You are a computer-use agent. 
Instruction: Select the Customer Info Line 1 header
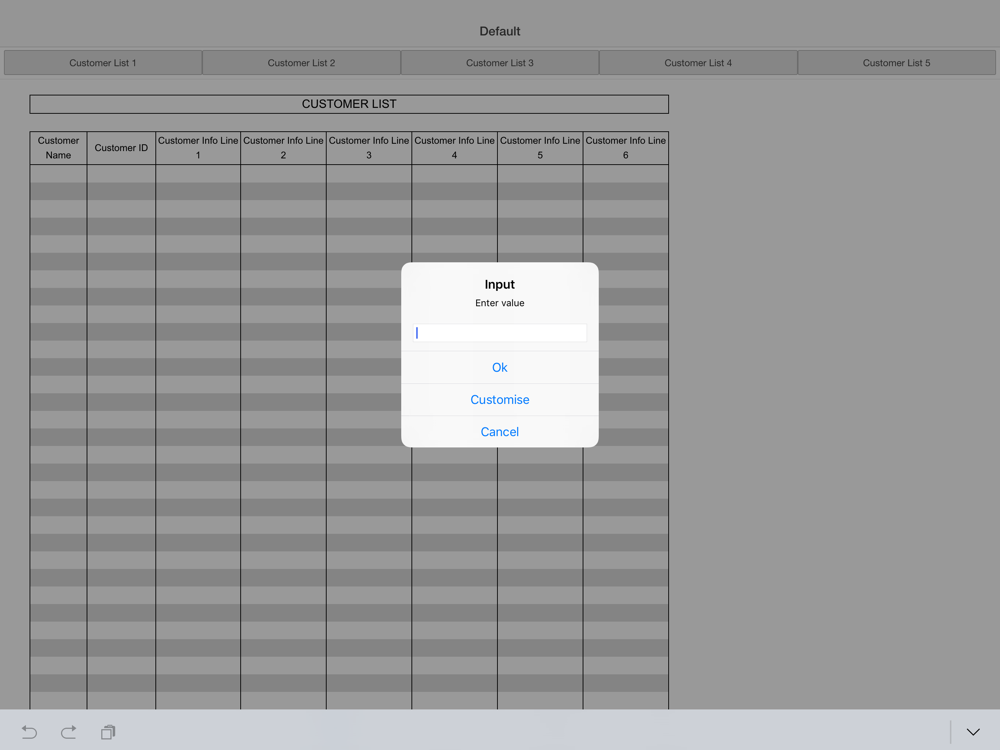[198, 148]
